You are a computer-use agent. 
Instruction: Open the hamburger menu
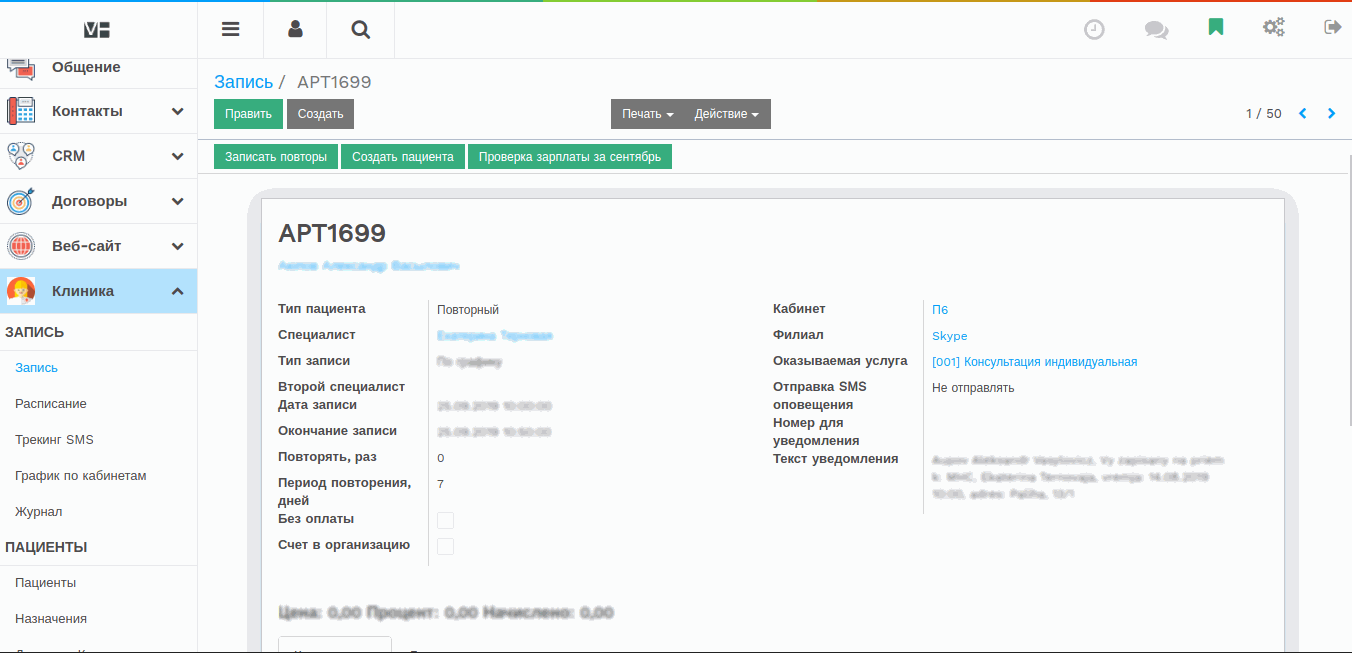pos(230,29)
